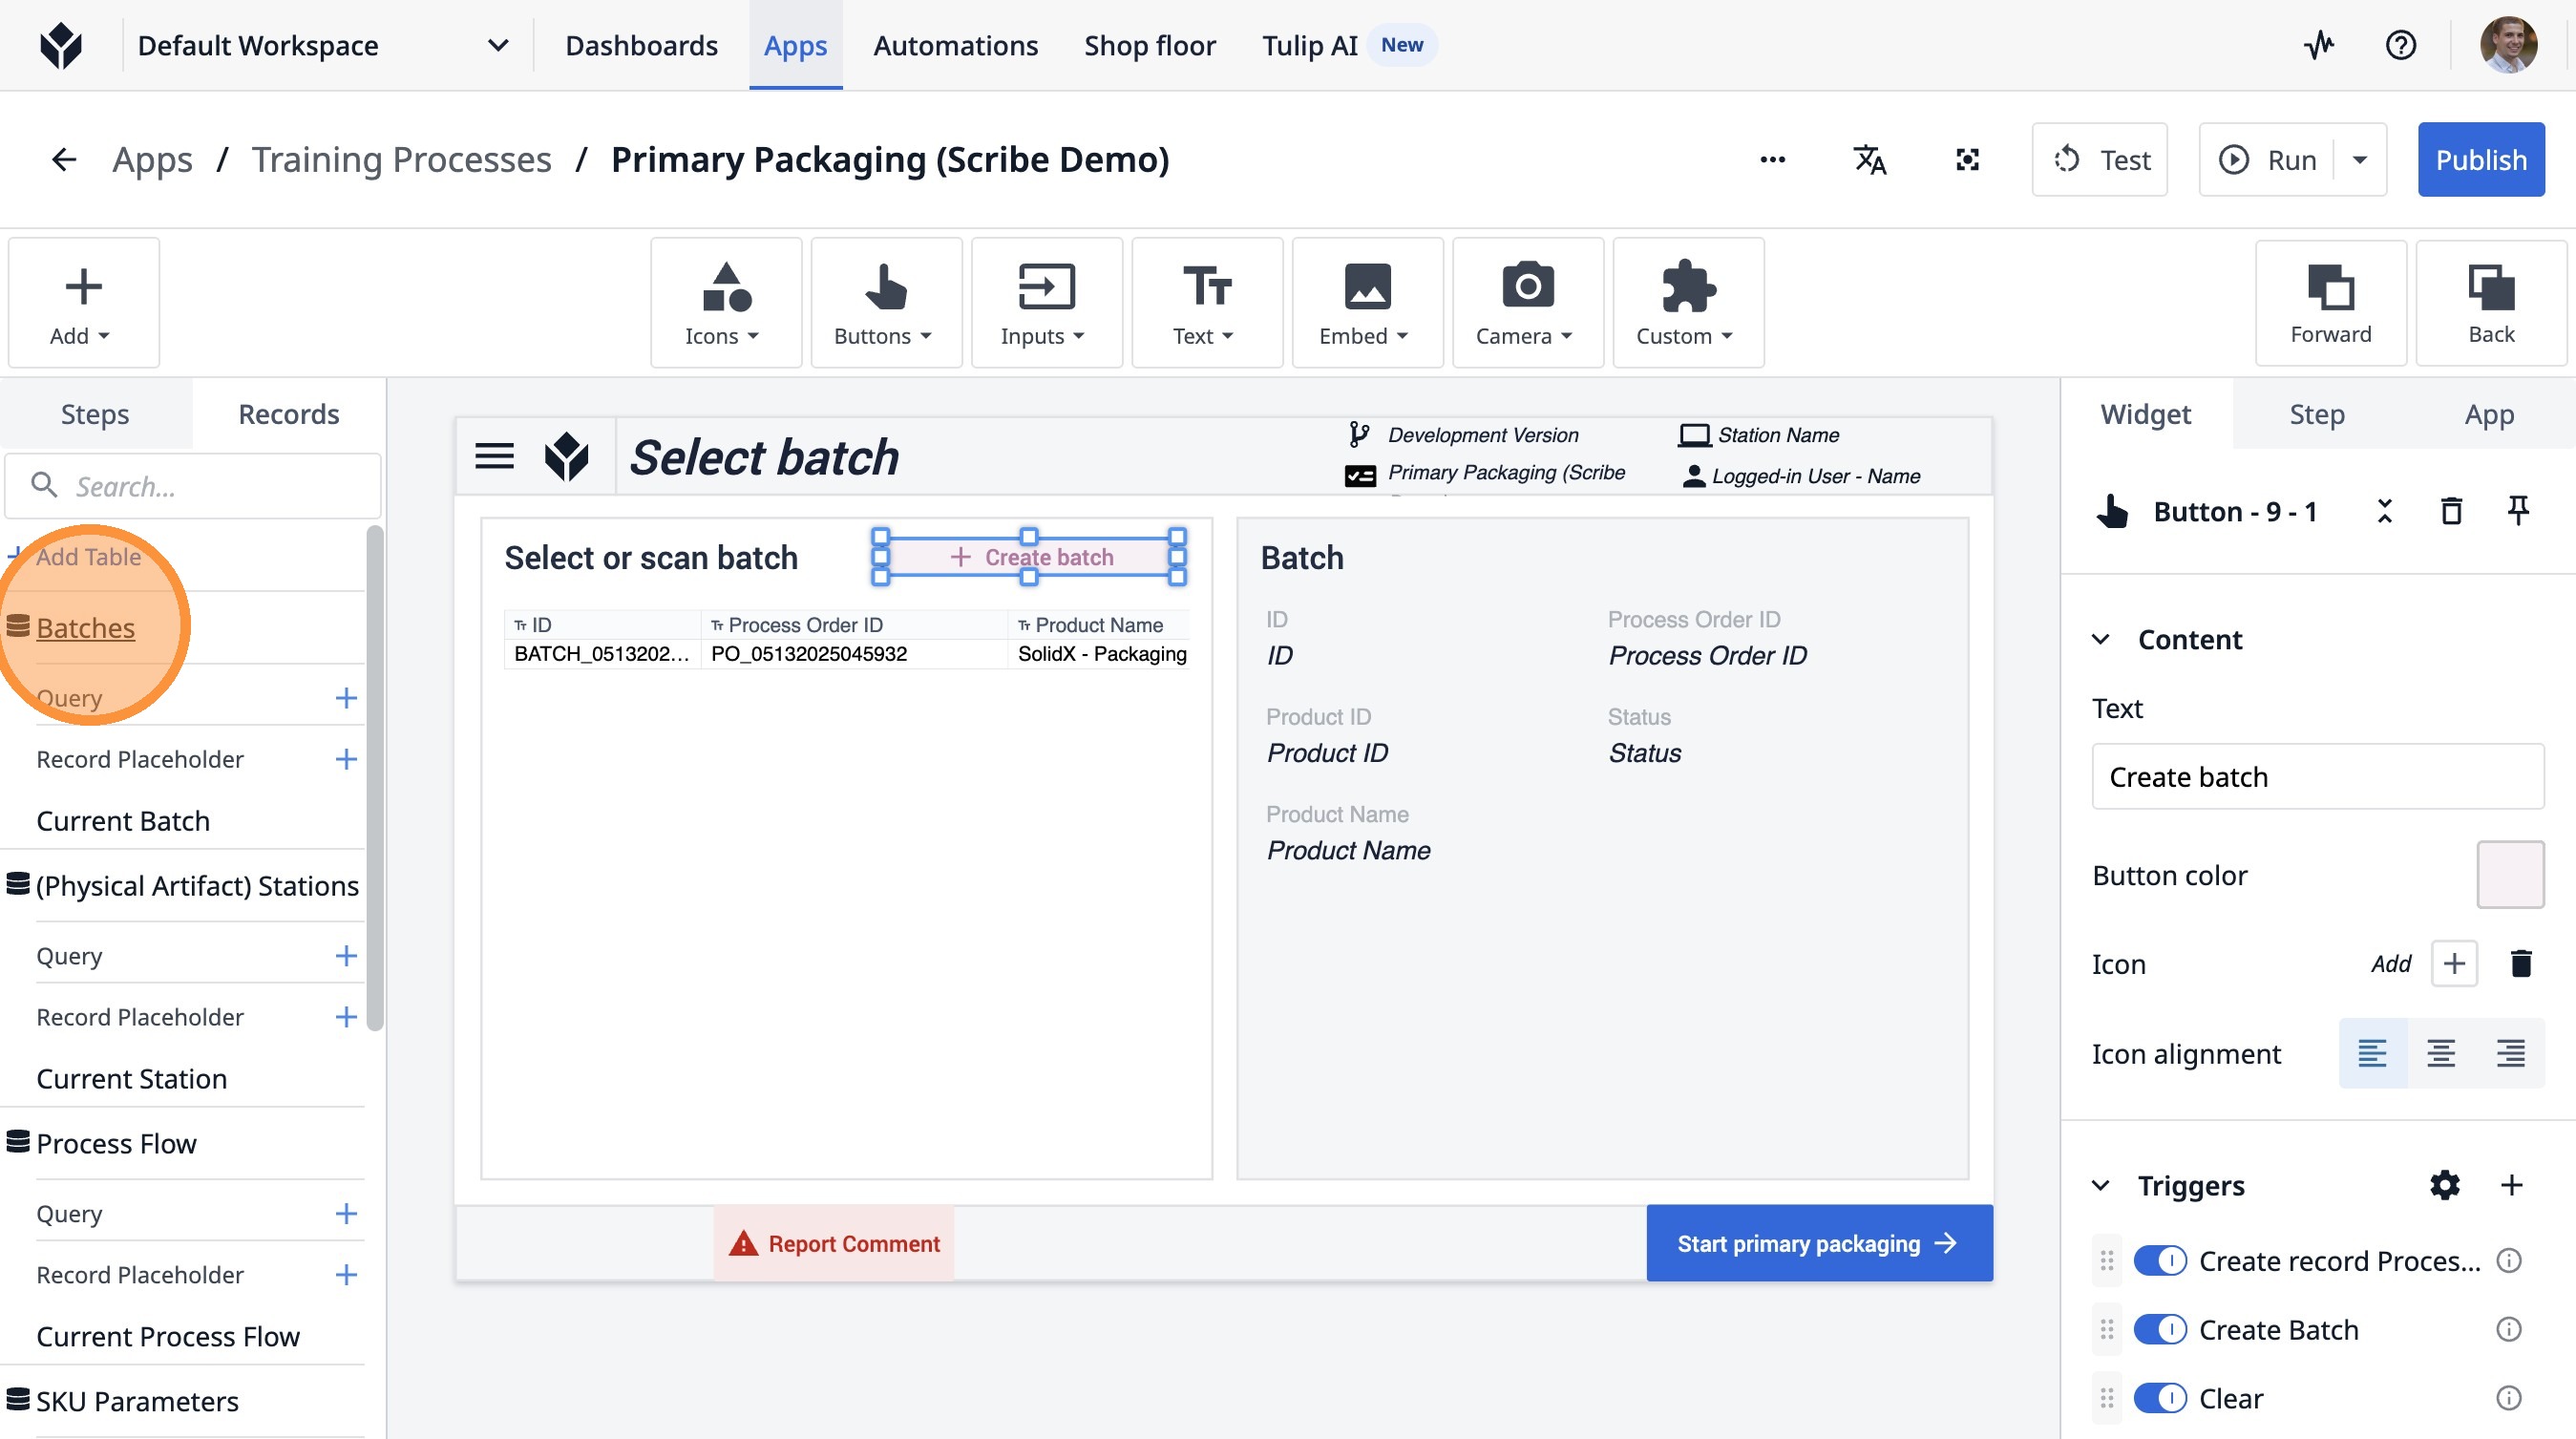
Task: Open the Button color swatch
Action: [2509, 875]
